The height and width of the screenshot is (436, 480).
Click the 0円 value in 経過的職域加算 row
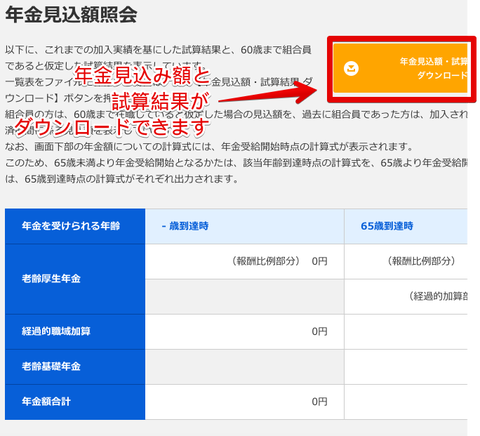[x=319, y=332]
